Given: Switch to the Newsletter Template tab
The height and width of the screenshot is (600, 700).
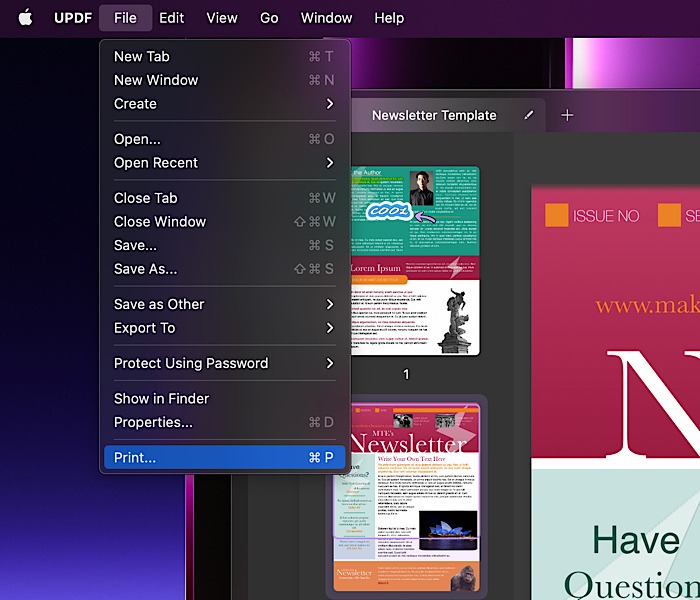Looking at the screenshot, I should (434, 115).
